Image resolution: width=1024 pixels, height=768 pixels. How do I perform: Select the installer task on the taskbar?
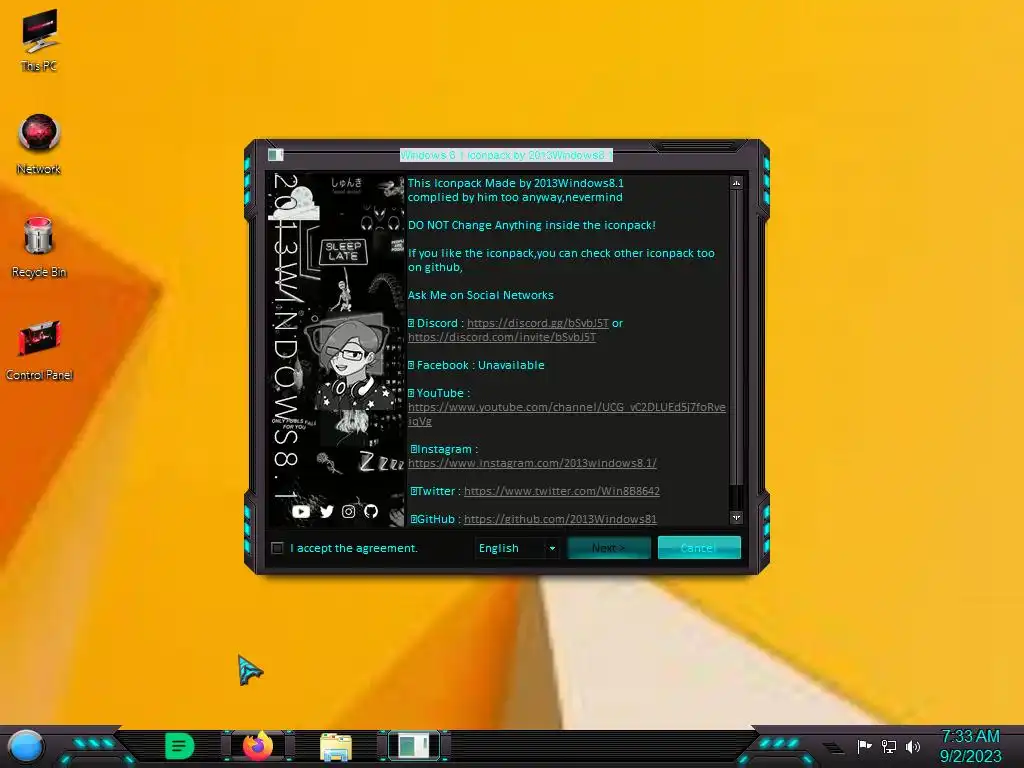(x=414, y=746)
